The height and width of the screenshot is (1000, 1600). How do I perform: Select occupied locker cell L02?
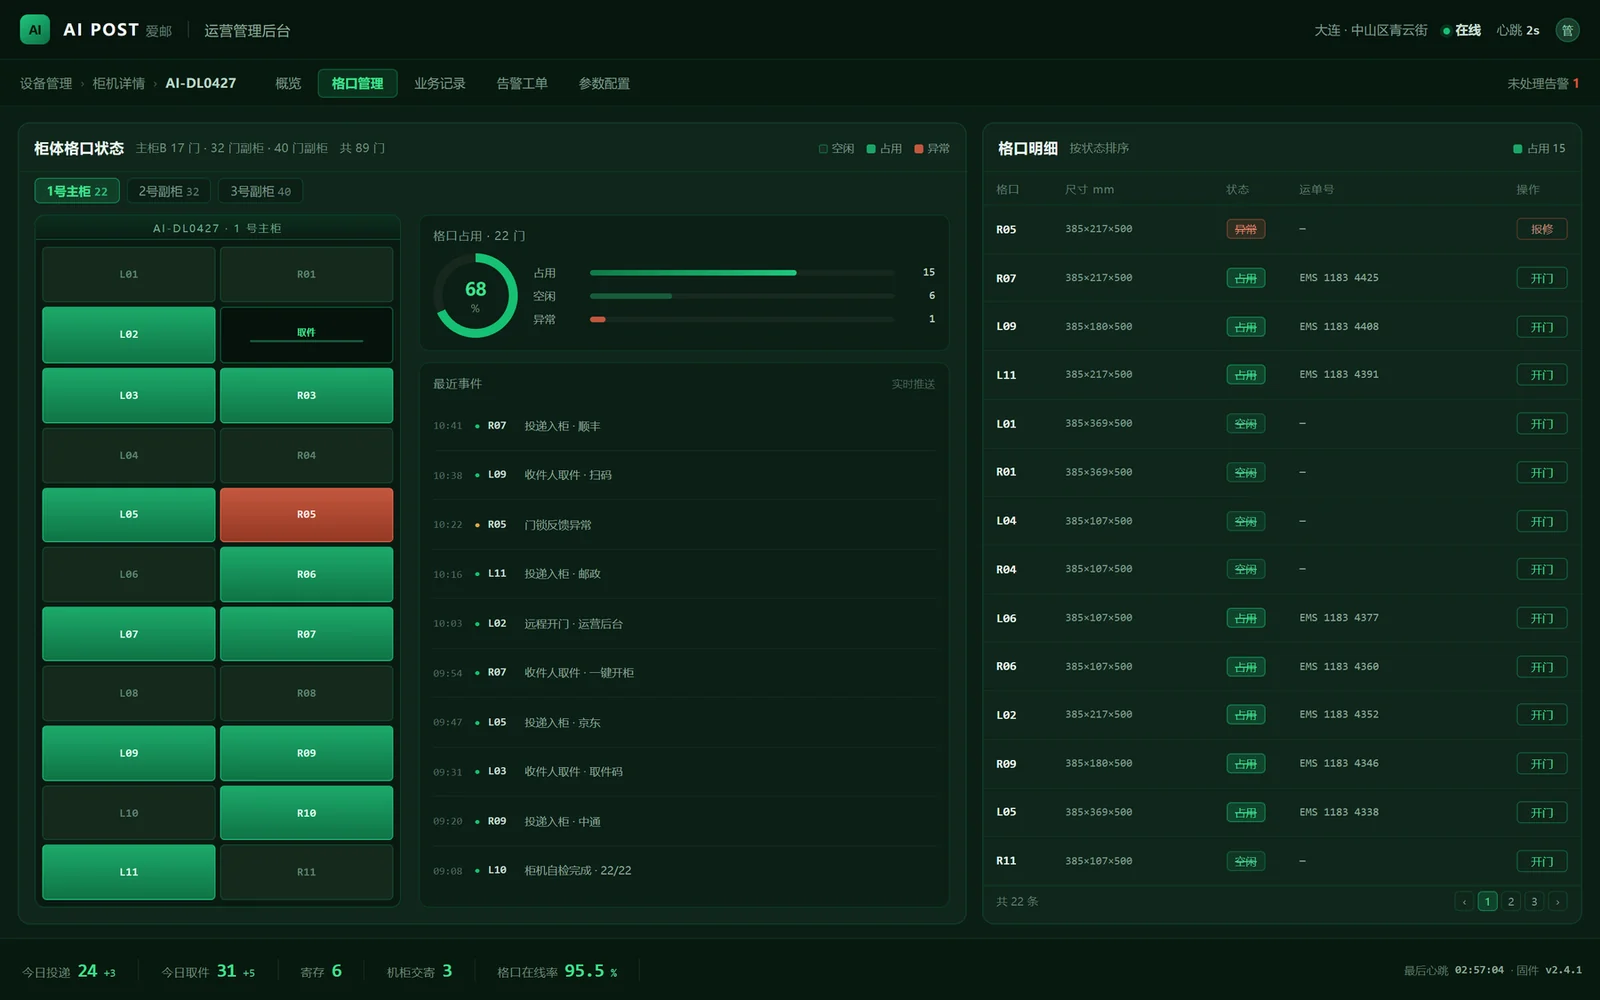coord(129,334)
